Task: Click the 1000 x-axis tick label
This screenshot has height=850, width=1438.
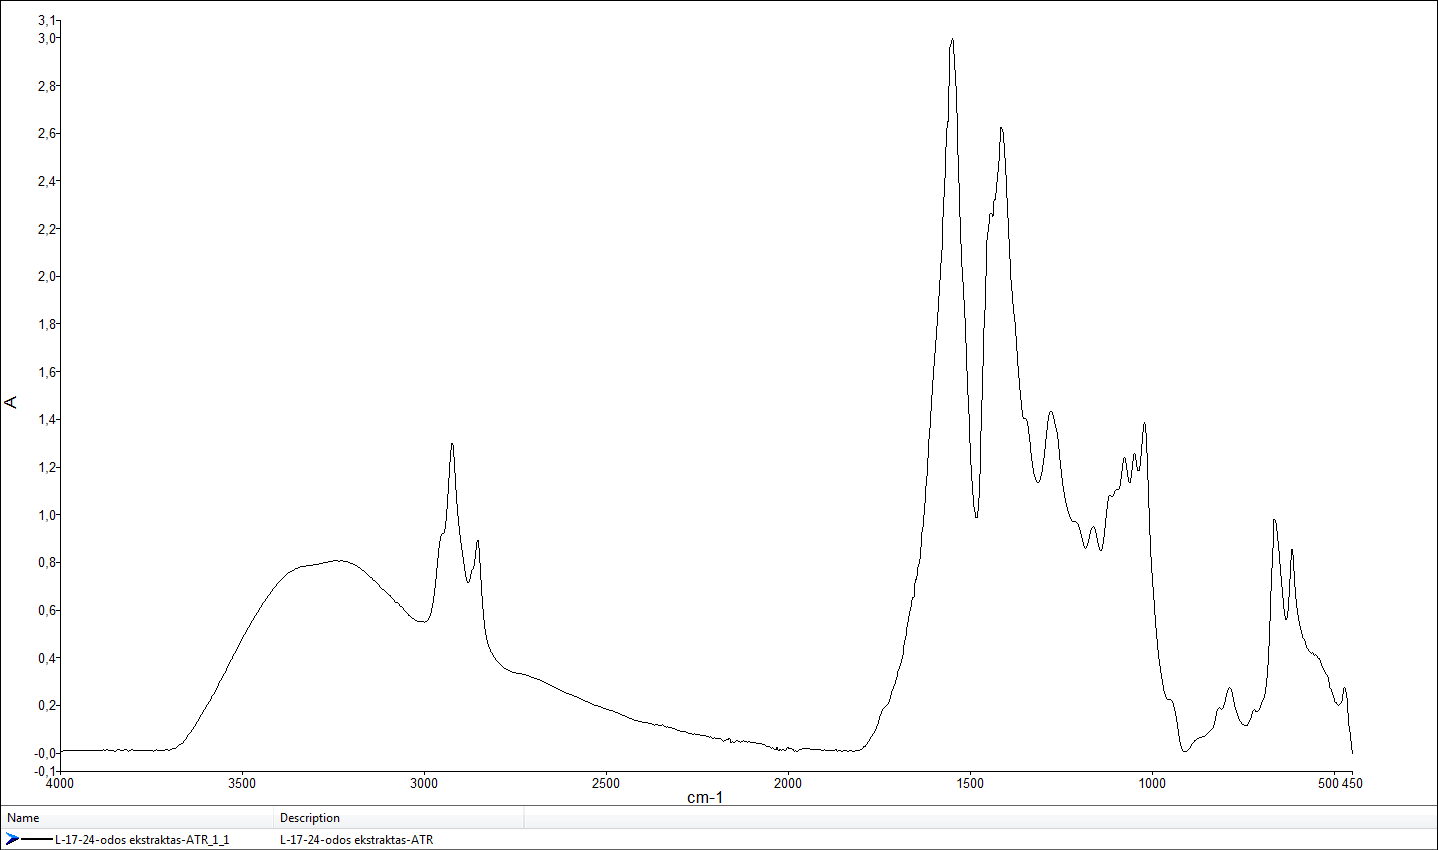Action: tap(1152, 783)
